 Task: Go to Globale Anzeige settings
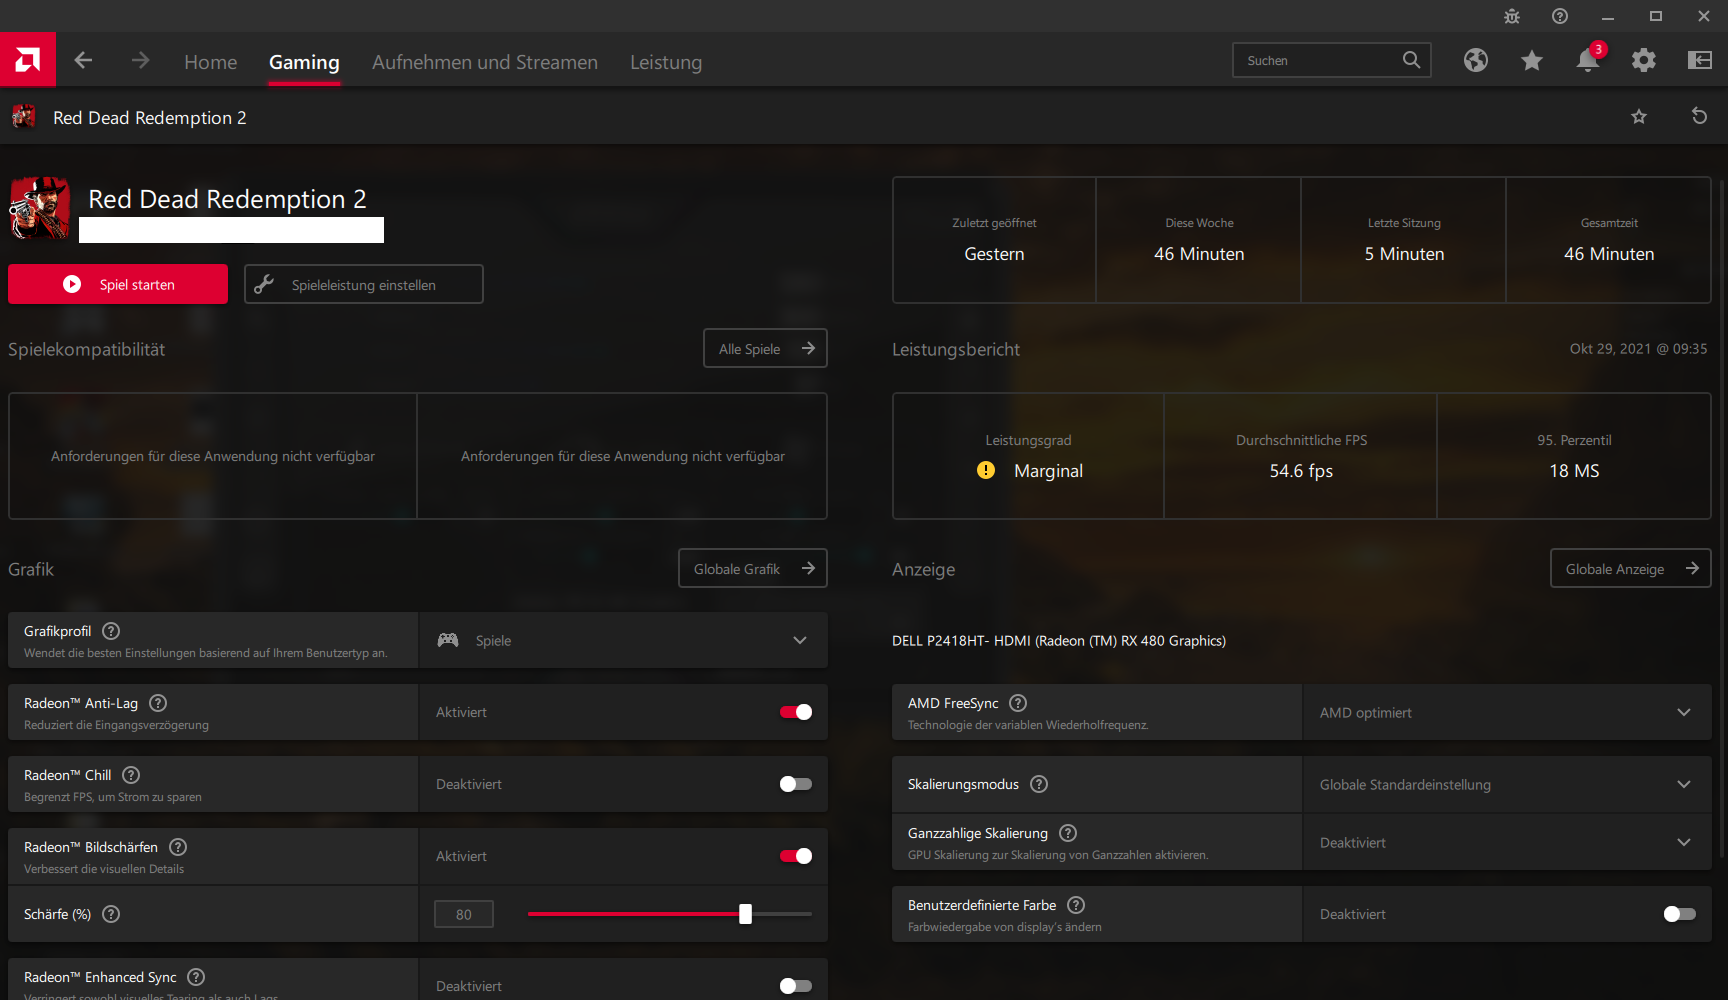pos(1631,568)
